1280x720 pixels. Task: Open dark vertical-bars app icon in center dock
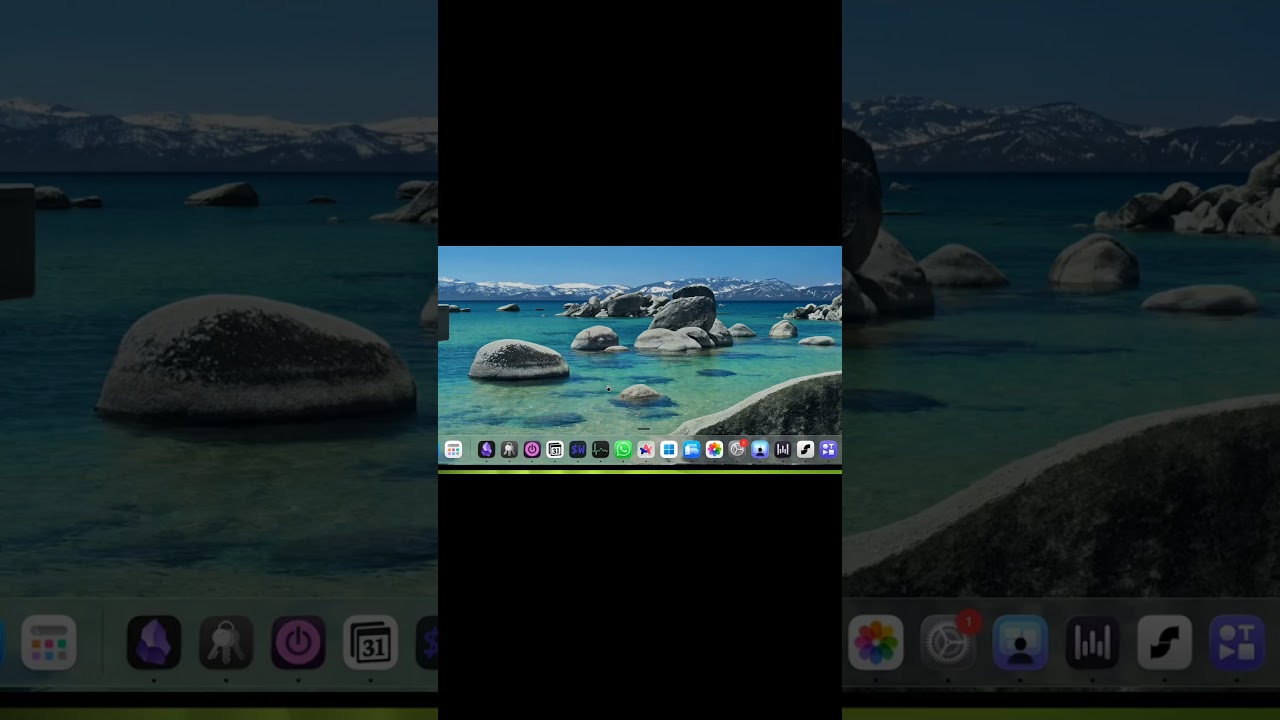pyautogui.click(x=783, y=450)
